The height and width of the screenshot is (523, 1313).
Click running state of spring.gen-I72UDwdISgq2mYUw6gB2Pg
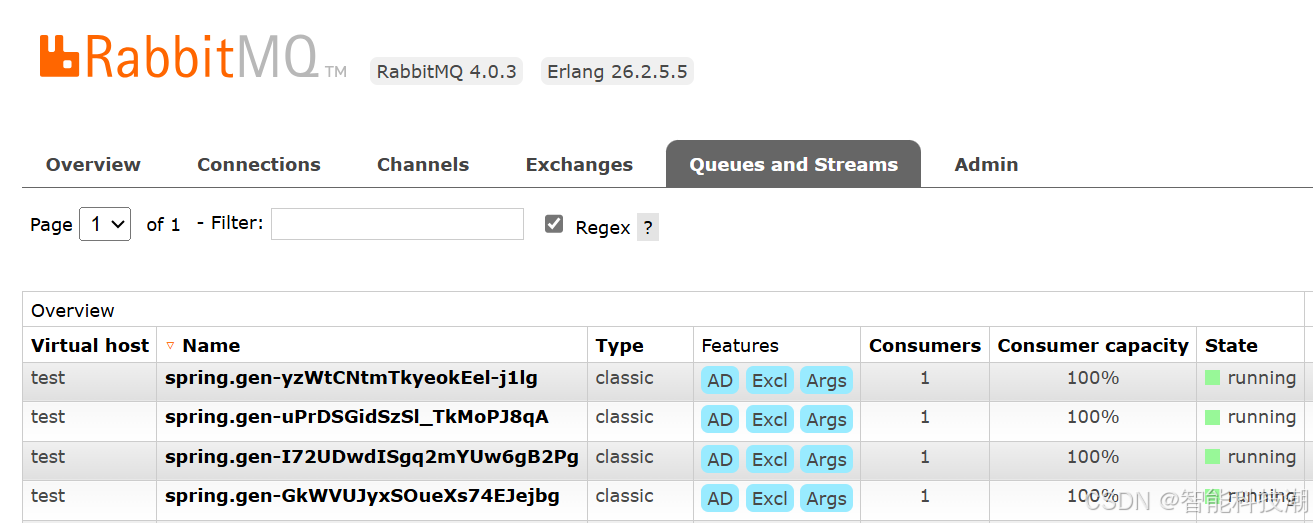click(1250, 457)
